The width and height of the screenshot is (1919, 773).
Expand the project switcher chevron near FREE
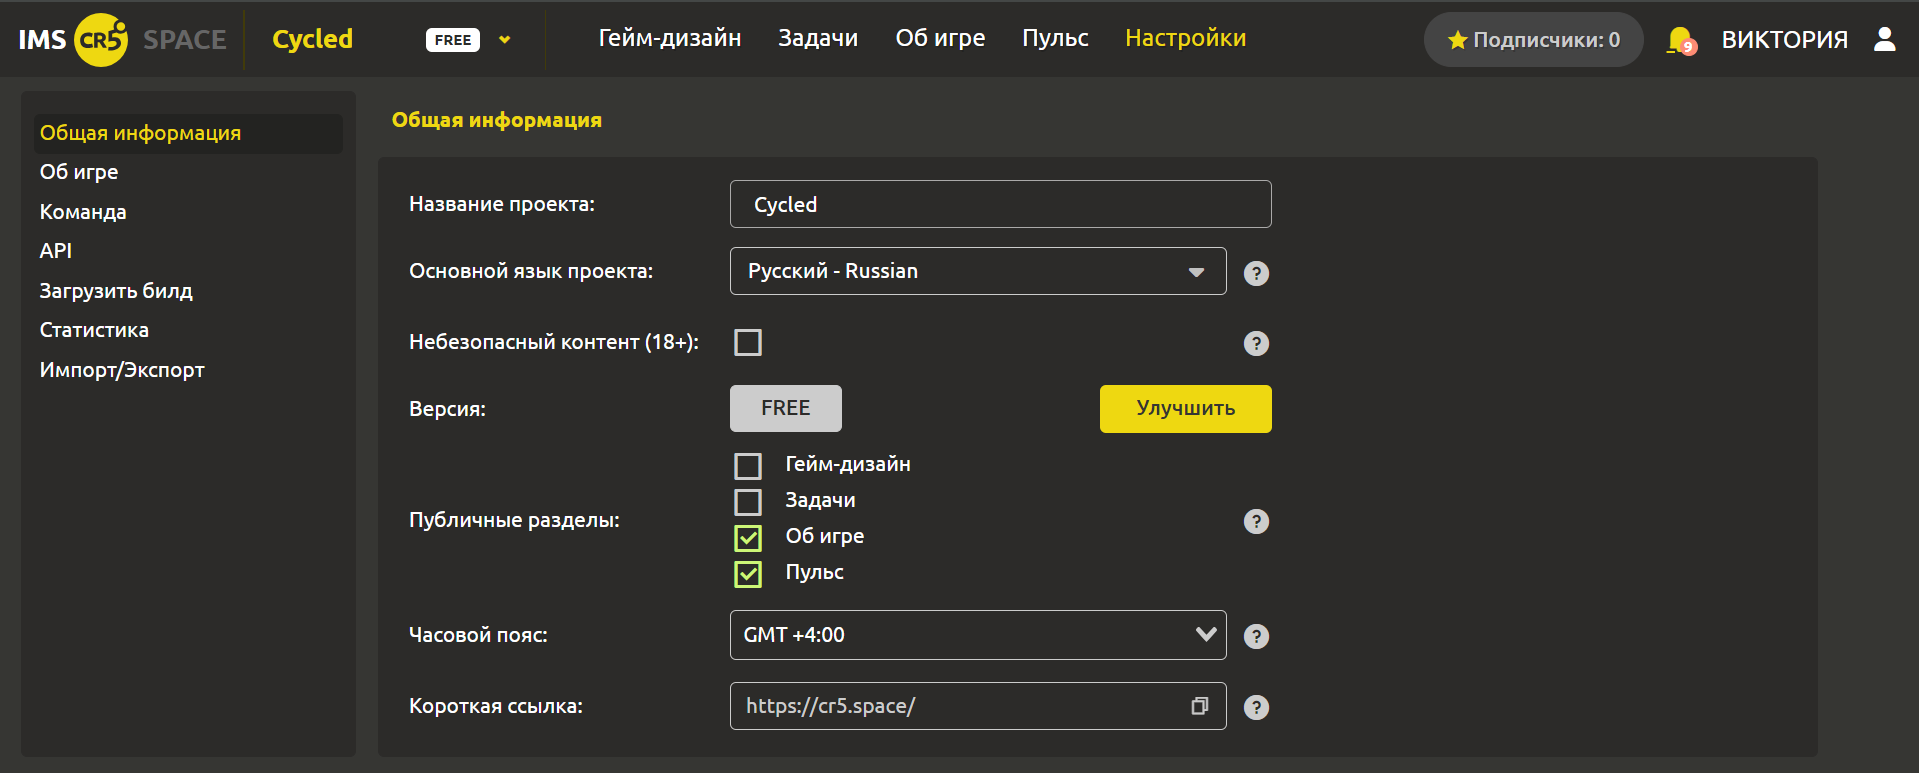point(505,40)
